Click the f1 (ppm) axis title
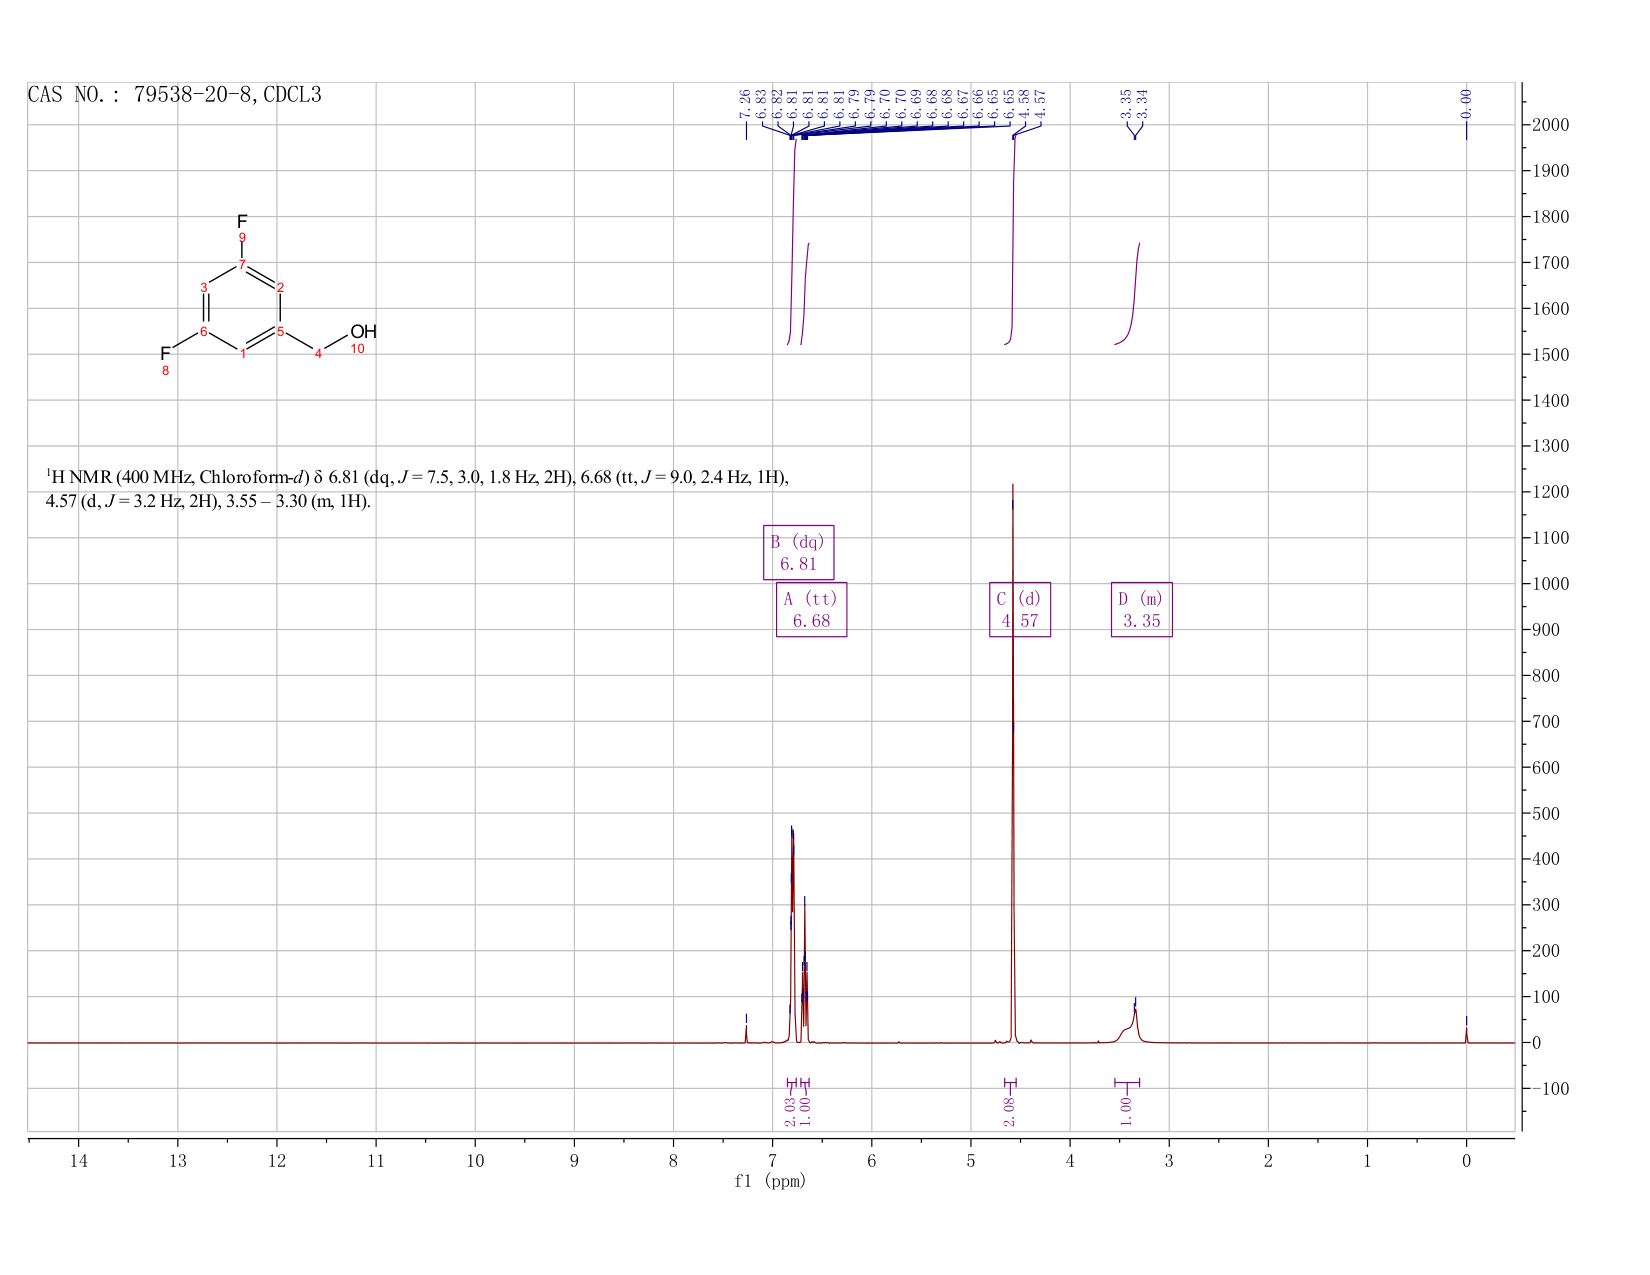1650x1275 pixels. [x=770, y=1181]
